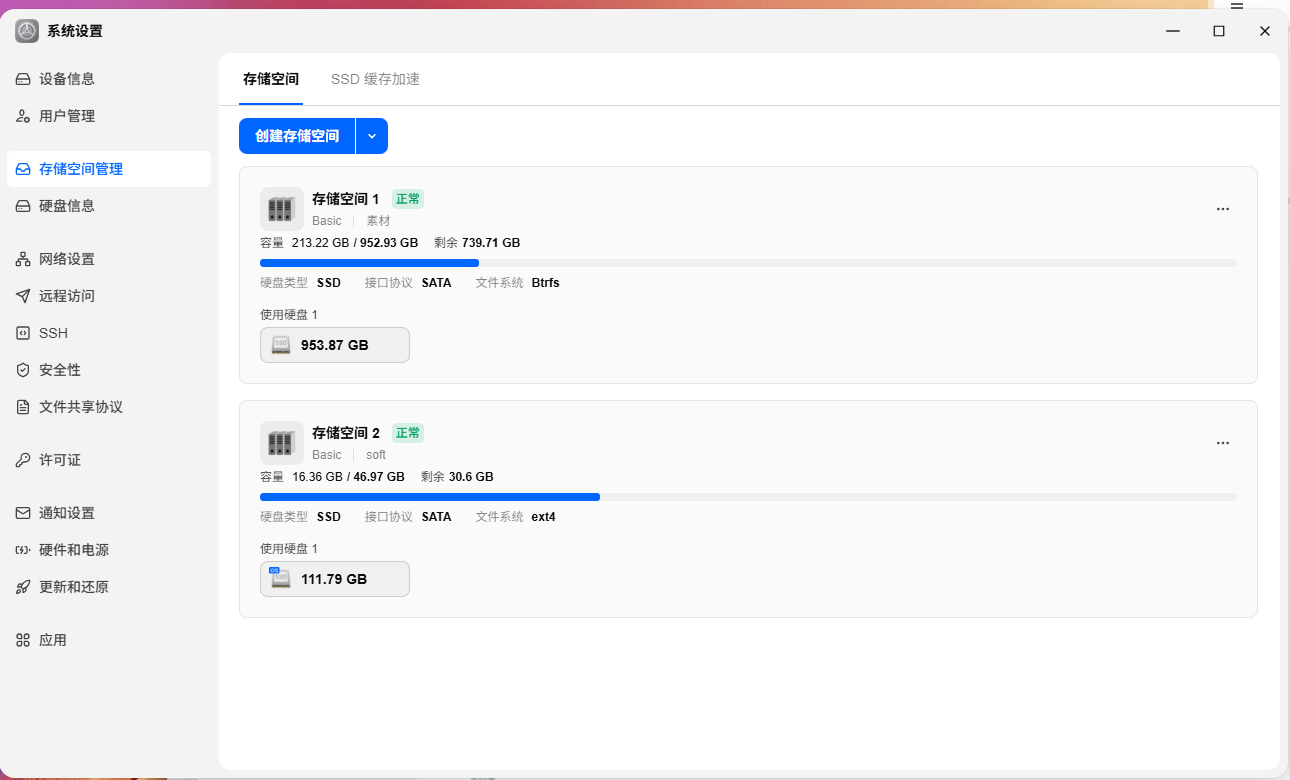The width and height of the screenshot is (1290, 780).
Task: Click the 存储空间 1 capacity usage bar
Action: coord(748,263)
